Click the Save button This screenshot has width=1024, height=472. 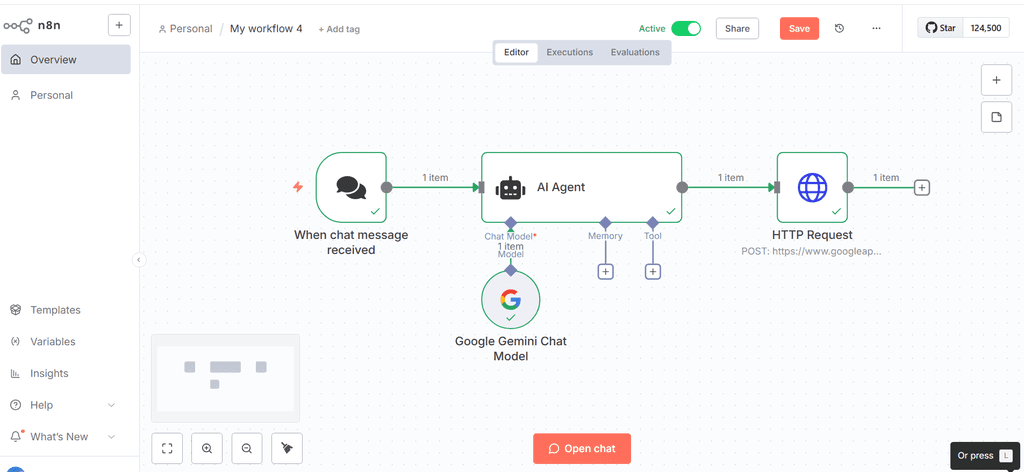click(x=799, y=29)
